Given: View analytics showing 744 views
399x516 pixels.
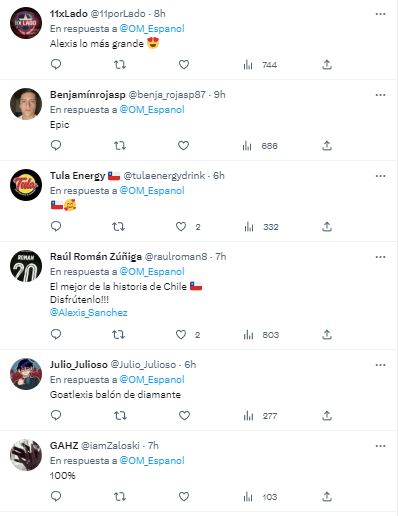Looking at the screenshot, I should (x=260, y=65).
